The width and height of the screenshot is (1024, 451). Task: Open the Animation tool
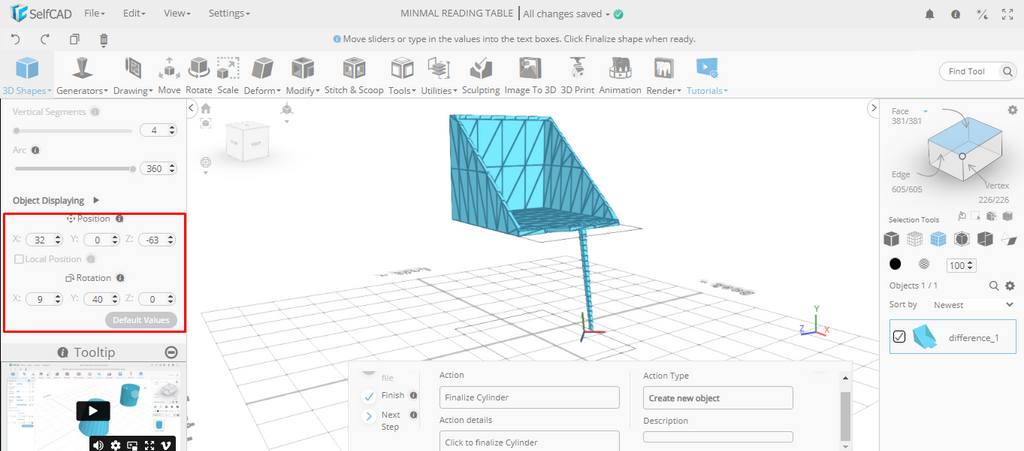click(620, 74)
